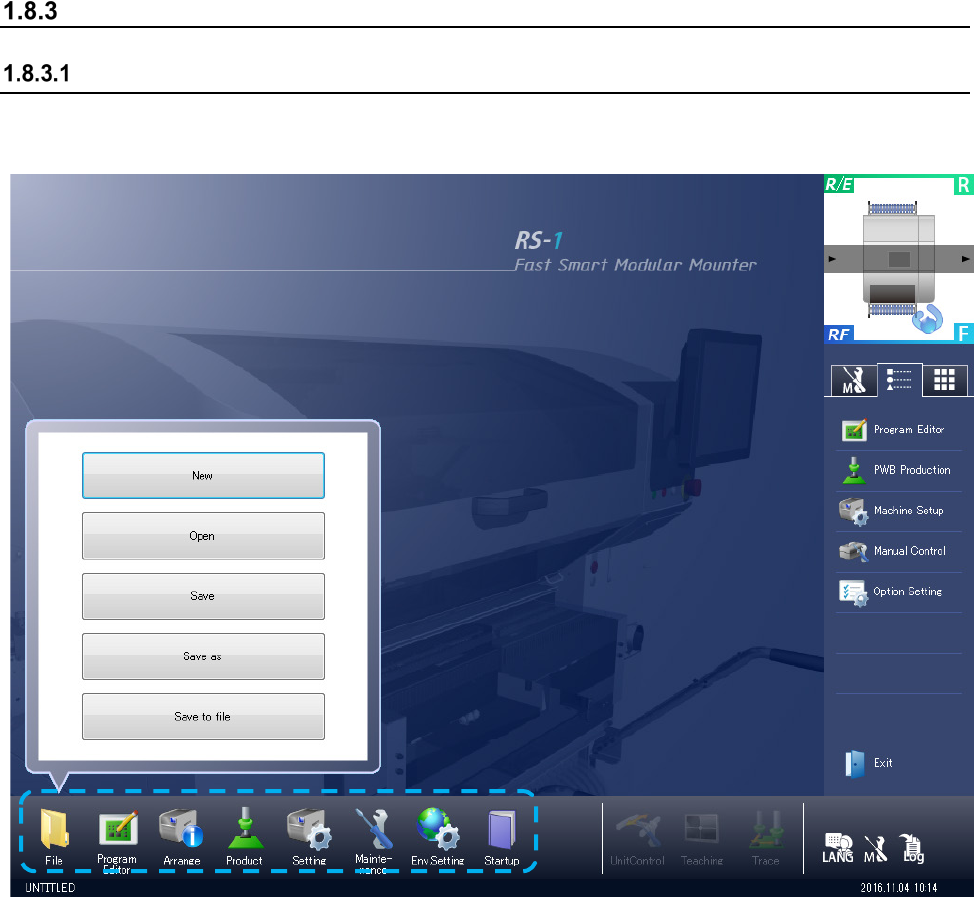
Task: Open the LANG language icon
Action: (x=838, y=849)
